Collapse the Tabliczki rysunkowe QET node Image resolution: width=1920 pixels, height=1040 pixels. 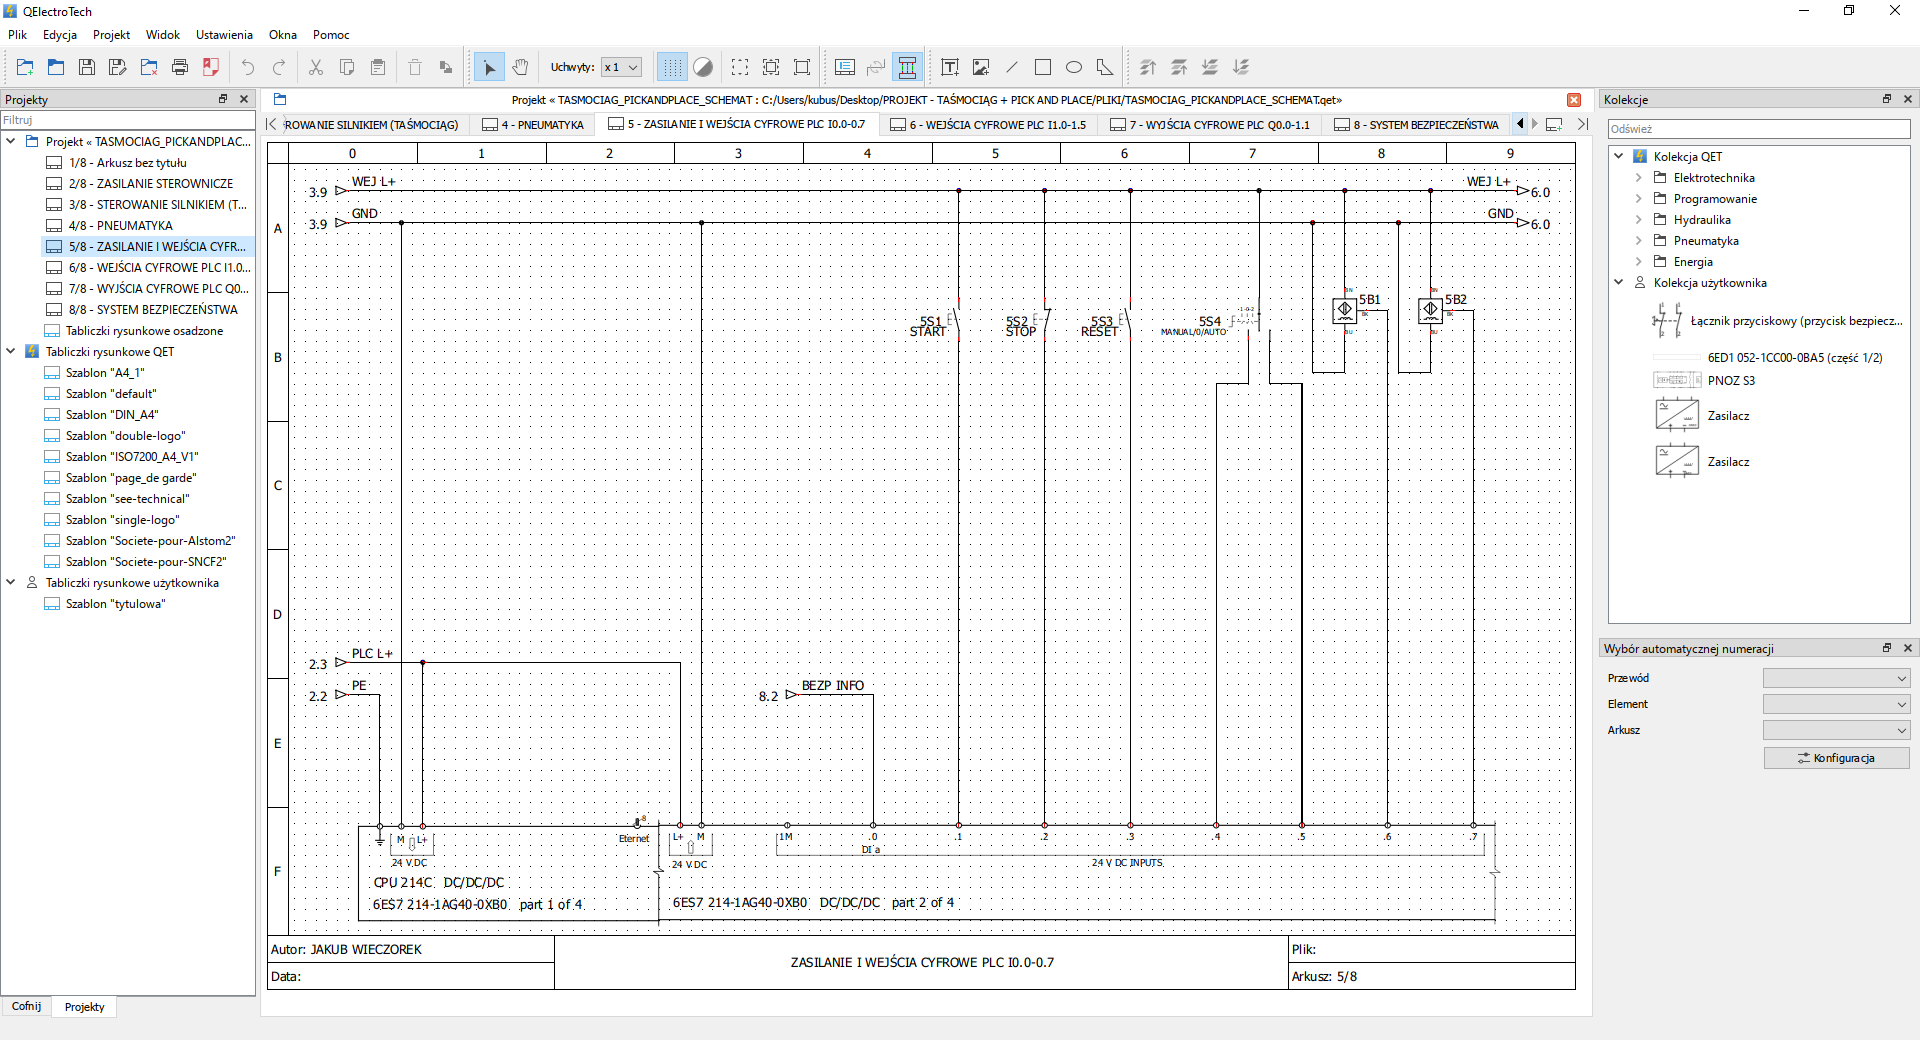click(x=11, y=351)
